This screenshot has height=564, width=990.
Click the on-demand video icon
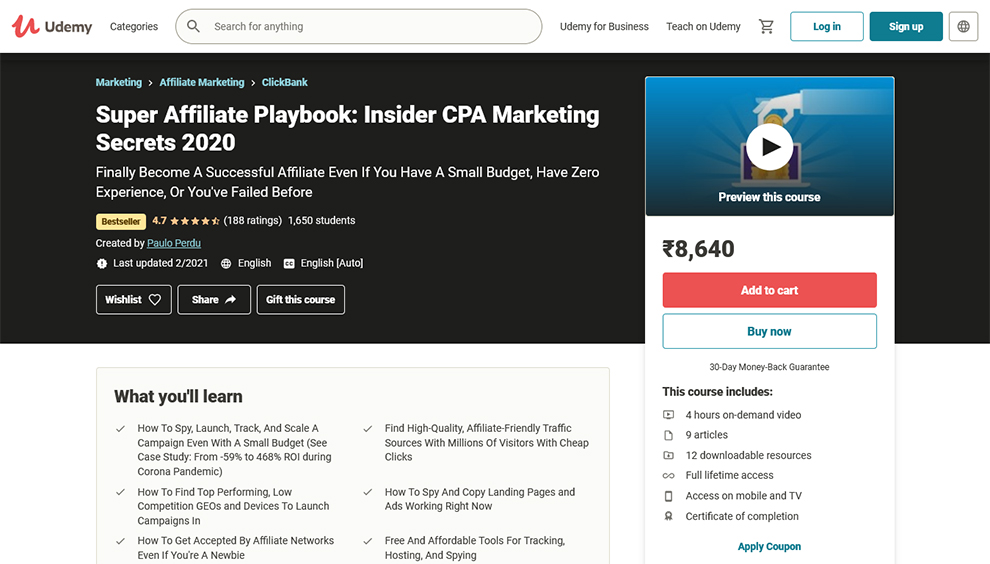click(668, 415)
